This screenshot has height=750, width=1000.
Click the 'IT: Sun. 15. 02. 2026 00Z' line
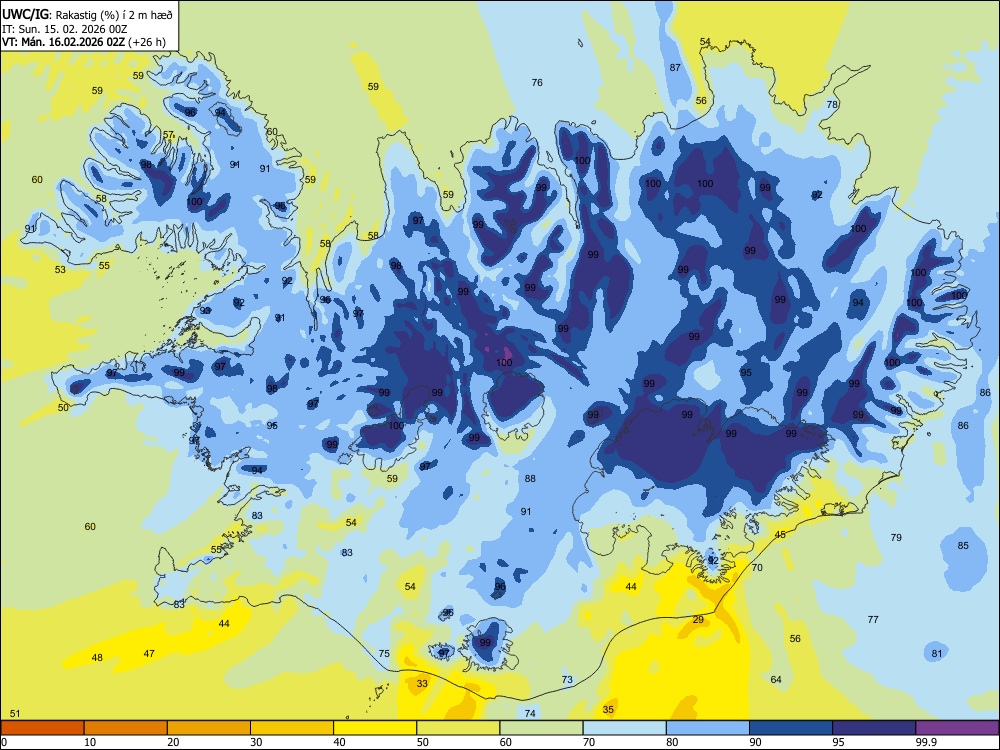pos(65,29)
